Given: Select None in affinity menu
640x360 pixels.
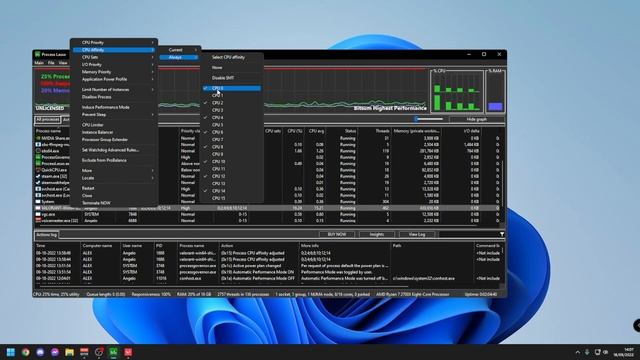Looking at the screenshot, I should pyautogui.click(x=231, y=67).
